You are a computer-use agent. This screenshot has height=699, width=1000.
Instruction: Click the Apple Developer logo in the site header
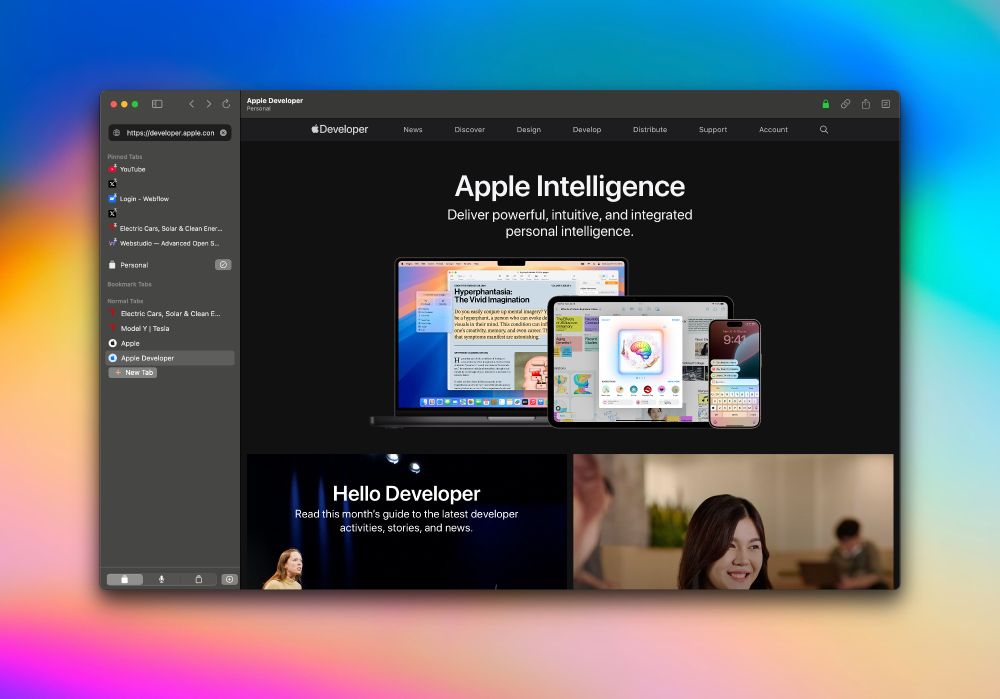pyautogui.click(x=339, y=129)
